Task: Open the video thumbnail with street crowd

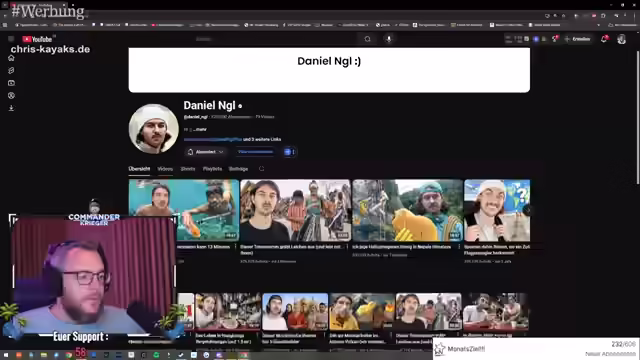Action: (295, 210)
